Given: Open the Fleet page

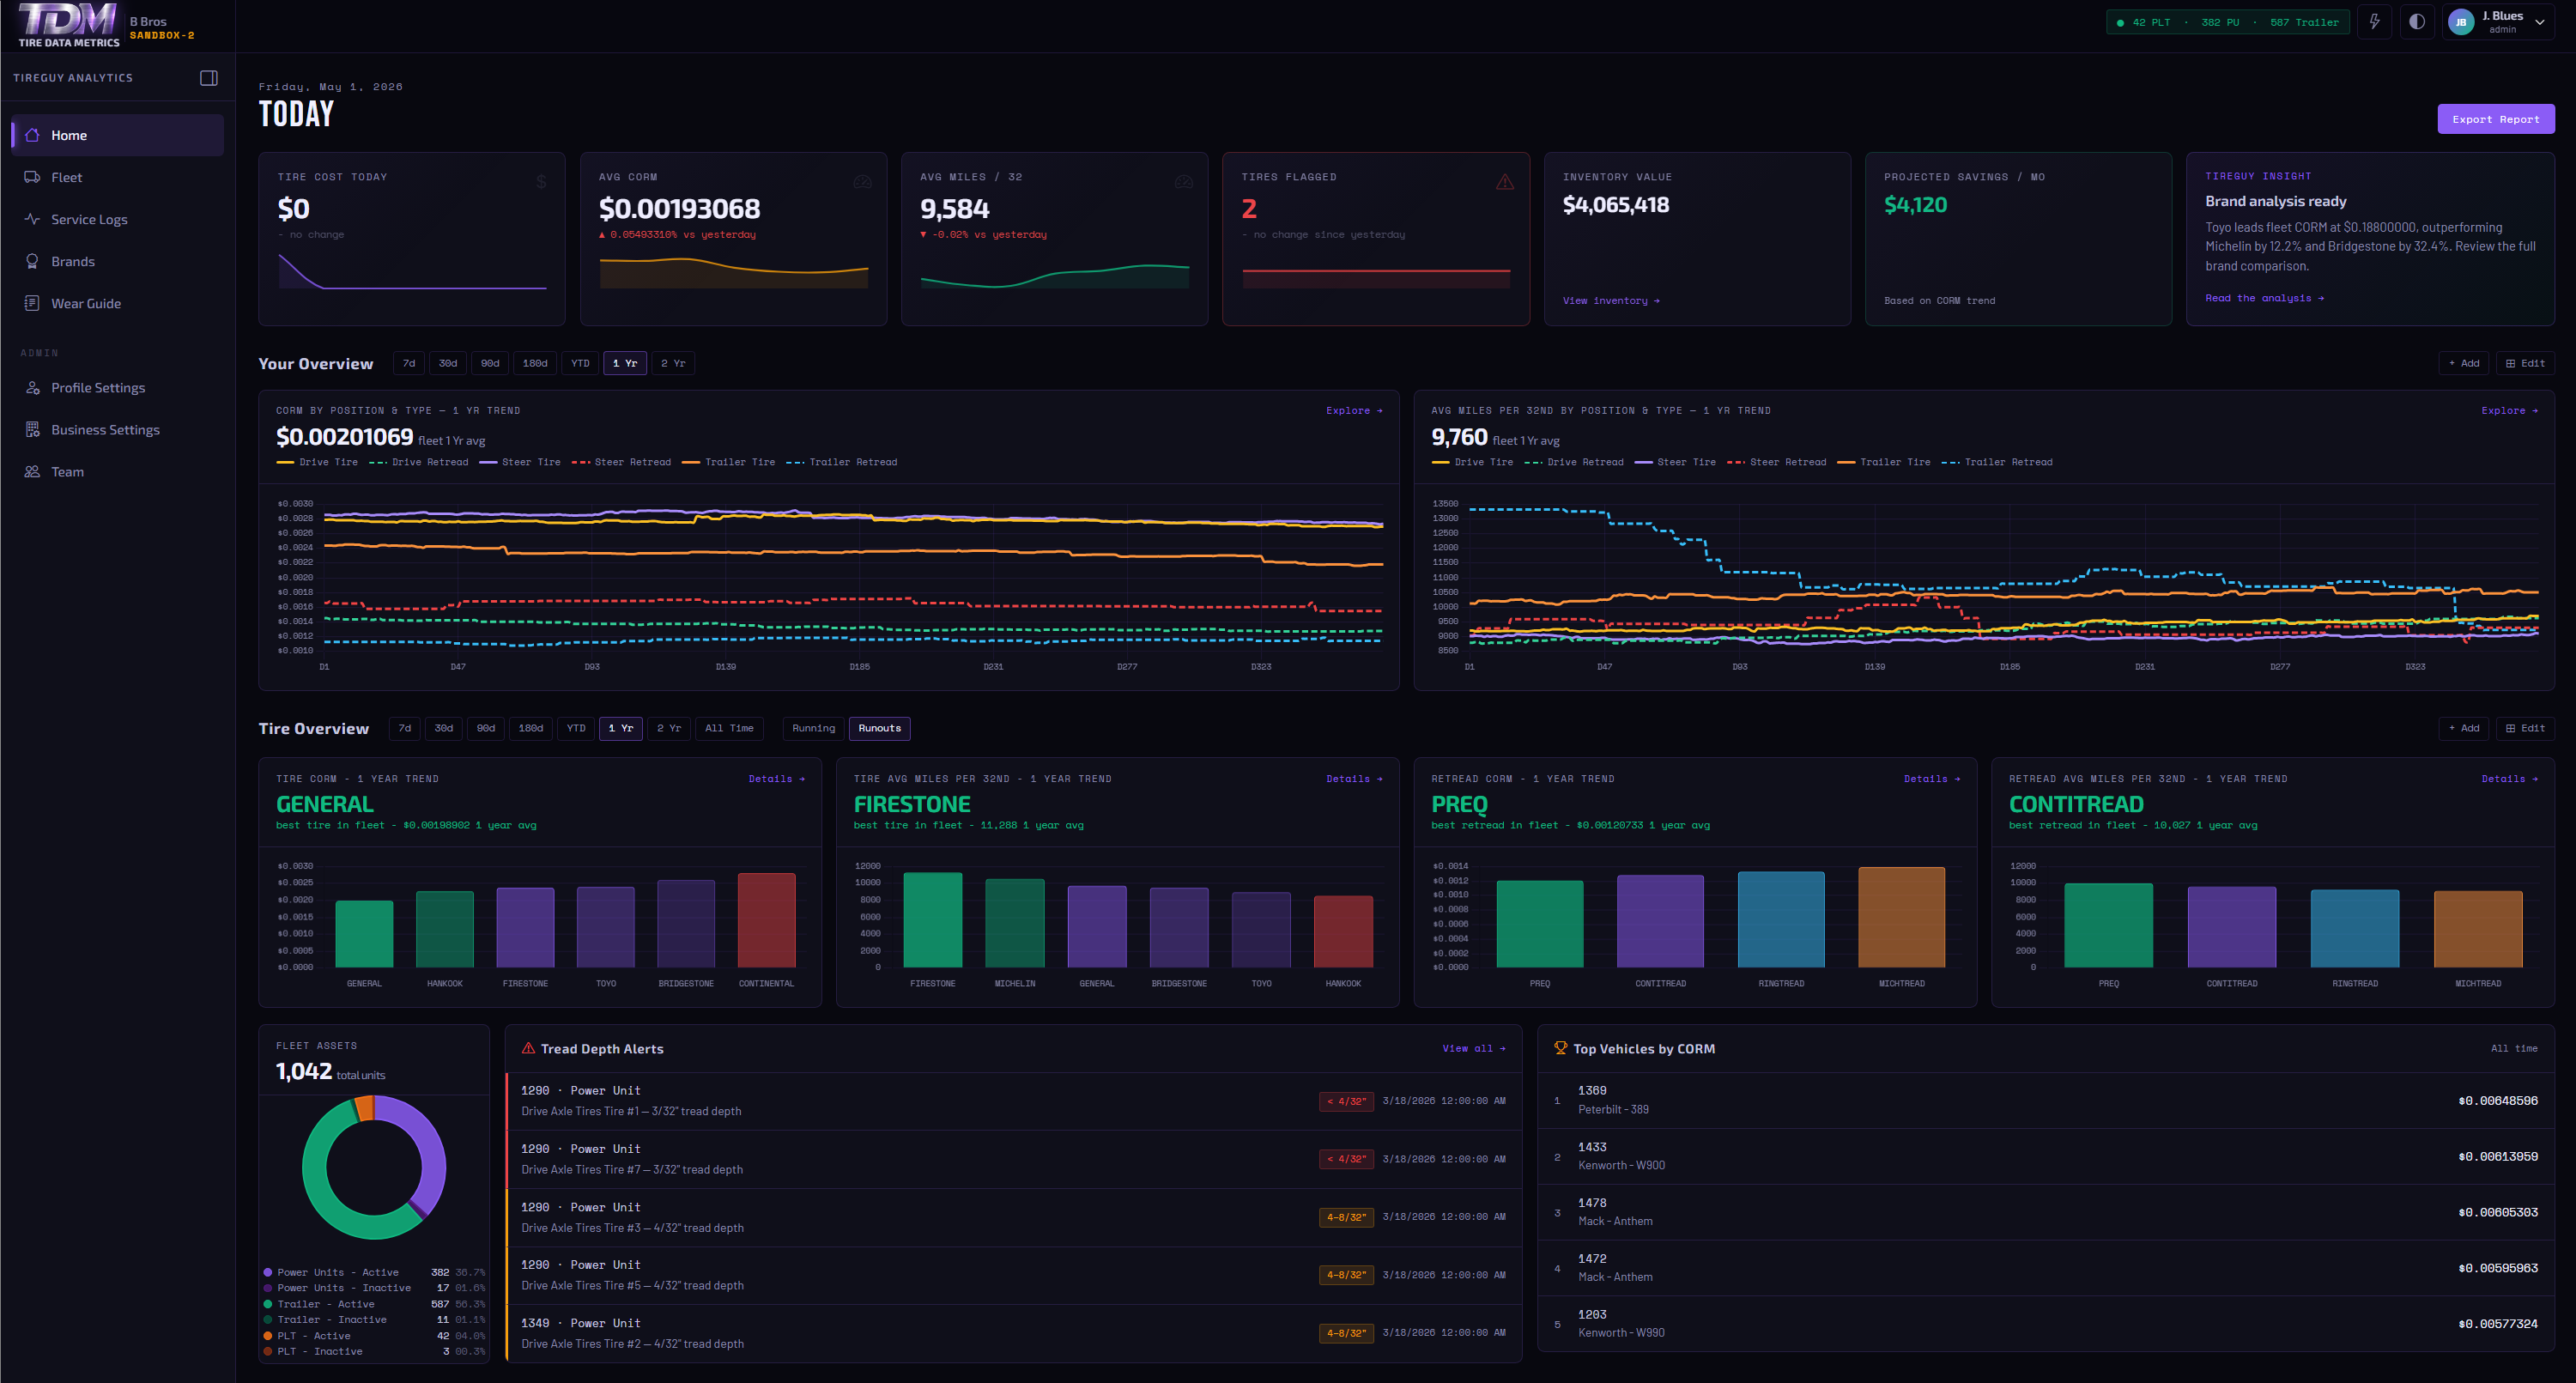Looking at the screenshot, I should [117, 177].
